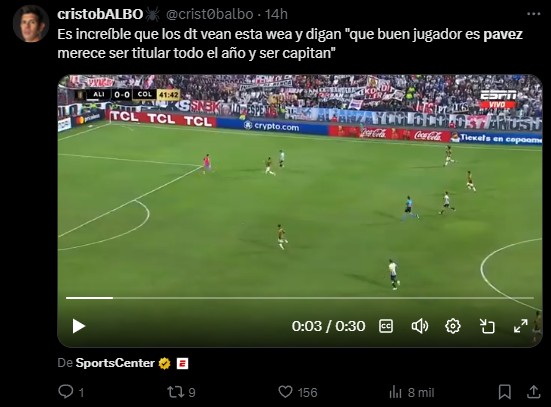This screenshot has height=407, width=551.
Task: Click the SportsCenter verified badge
Action: [164, 363]
